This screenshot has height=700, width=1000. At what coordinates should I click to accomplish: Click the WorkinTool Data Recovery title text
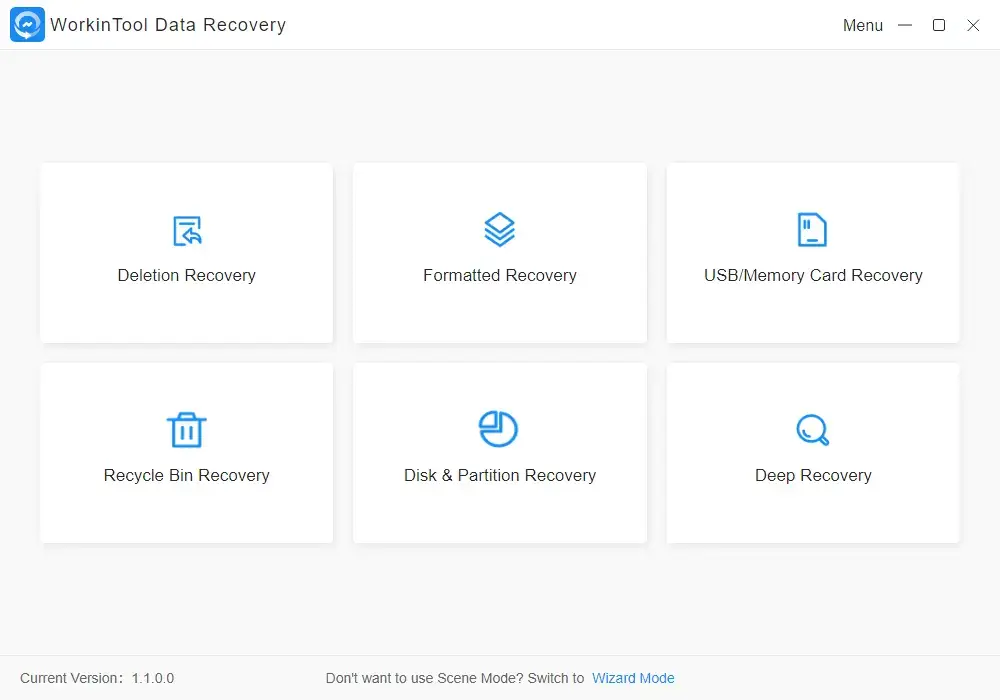[168, 25]
